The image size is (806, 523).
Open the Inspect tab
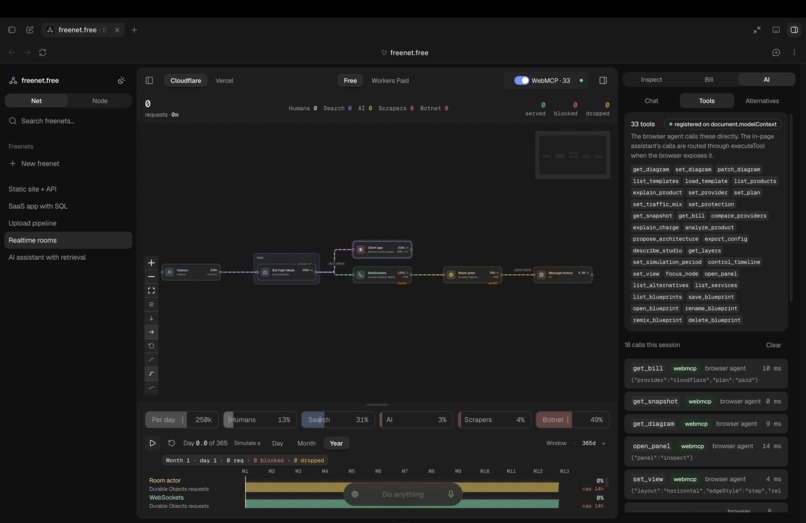tap(651, 79)
